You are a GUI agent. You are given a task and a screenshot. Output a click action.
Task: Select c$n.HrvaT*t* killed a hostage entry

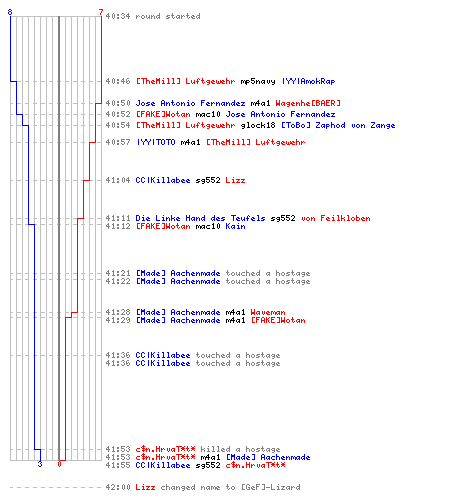193,449
